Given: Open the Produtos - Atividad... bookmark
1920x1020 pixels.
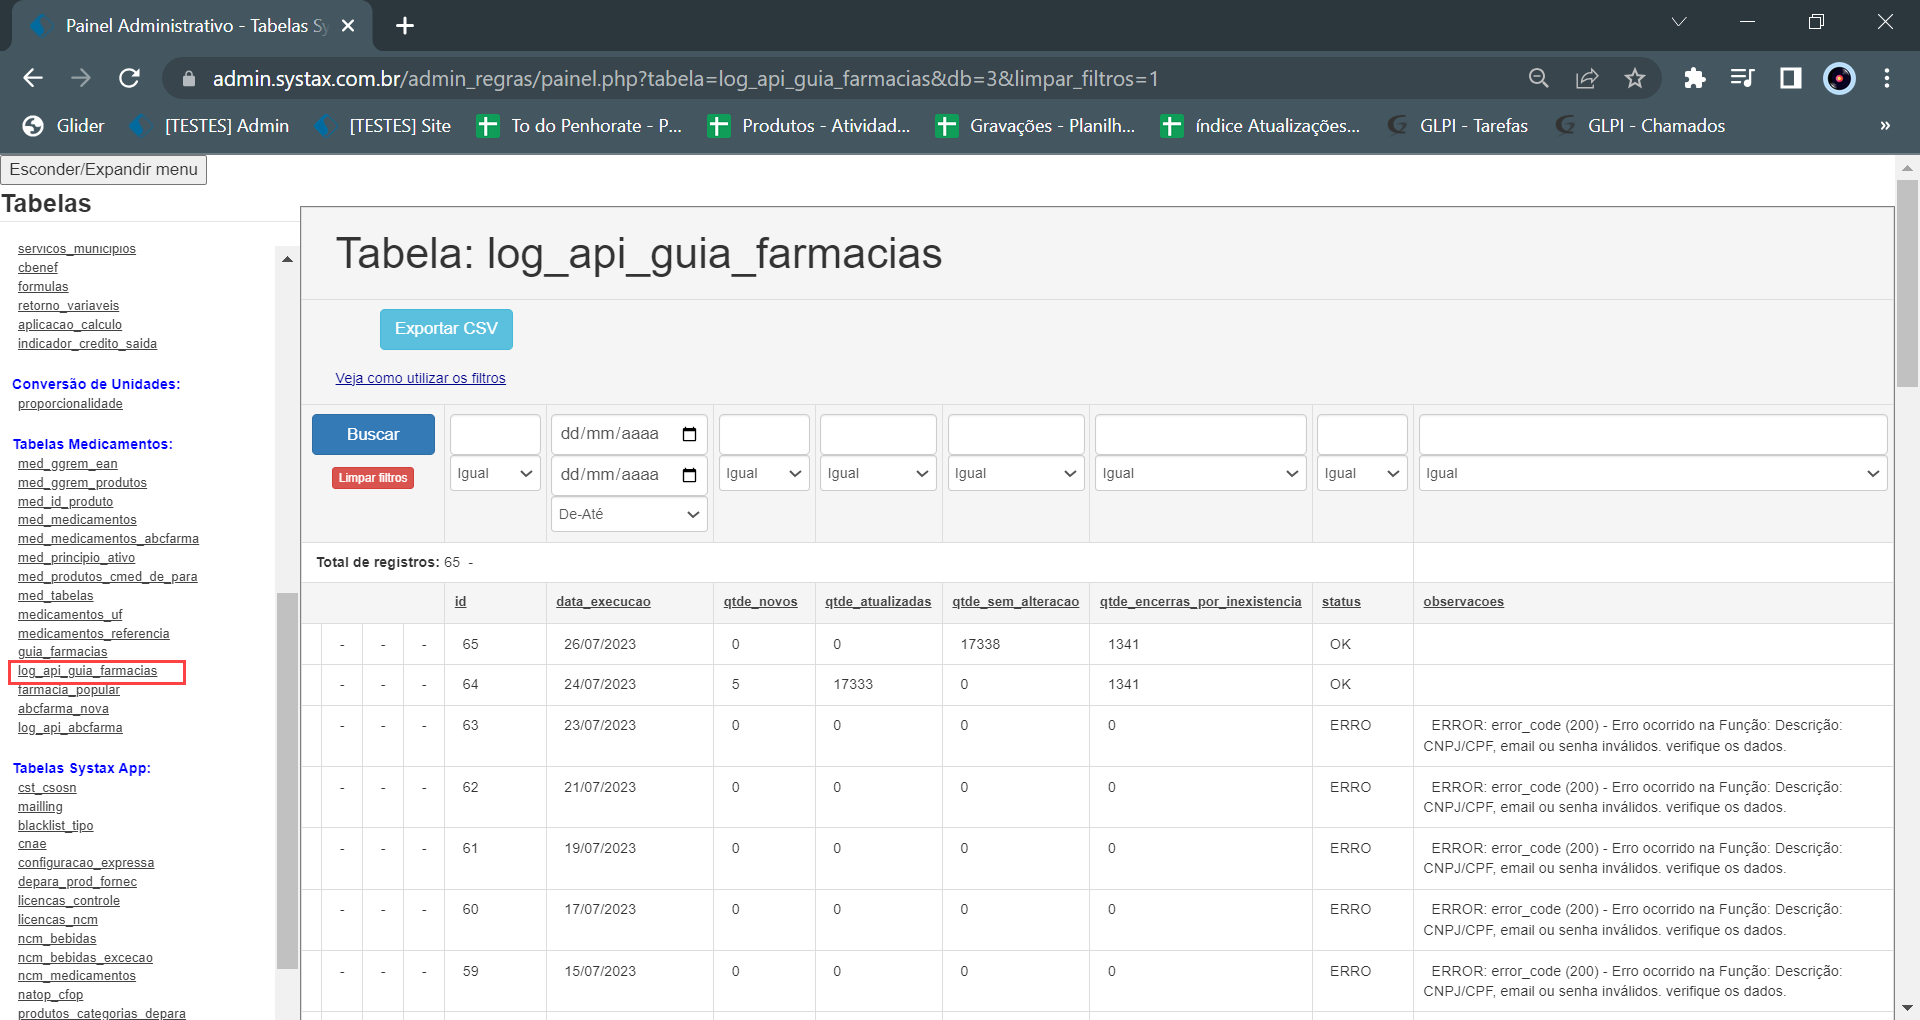Looking at the screenshot, I should [x=809, y=126].
